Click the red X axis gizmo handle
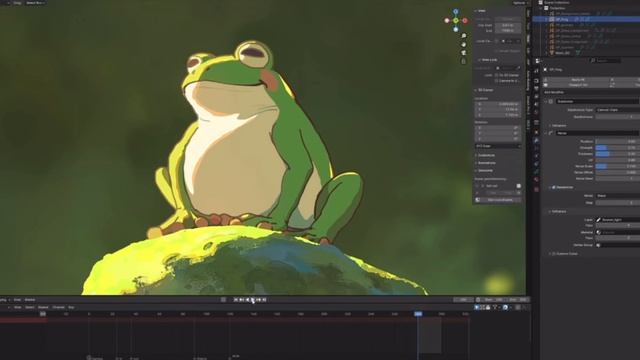 (x=464, y=20)
